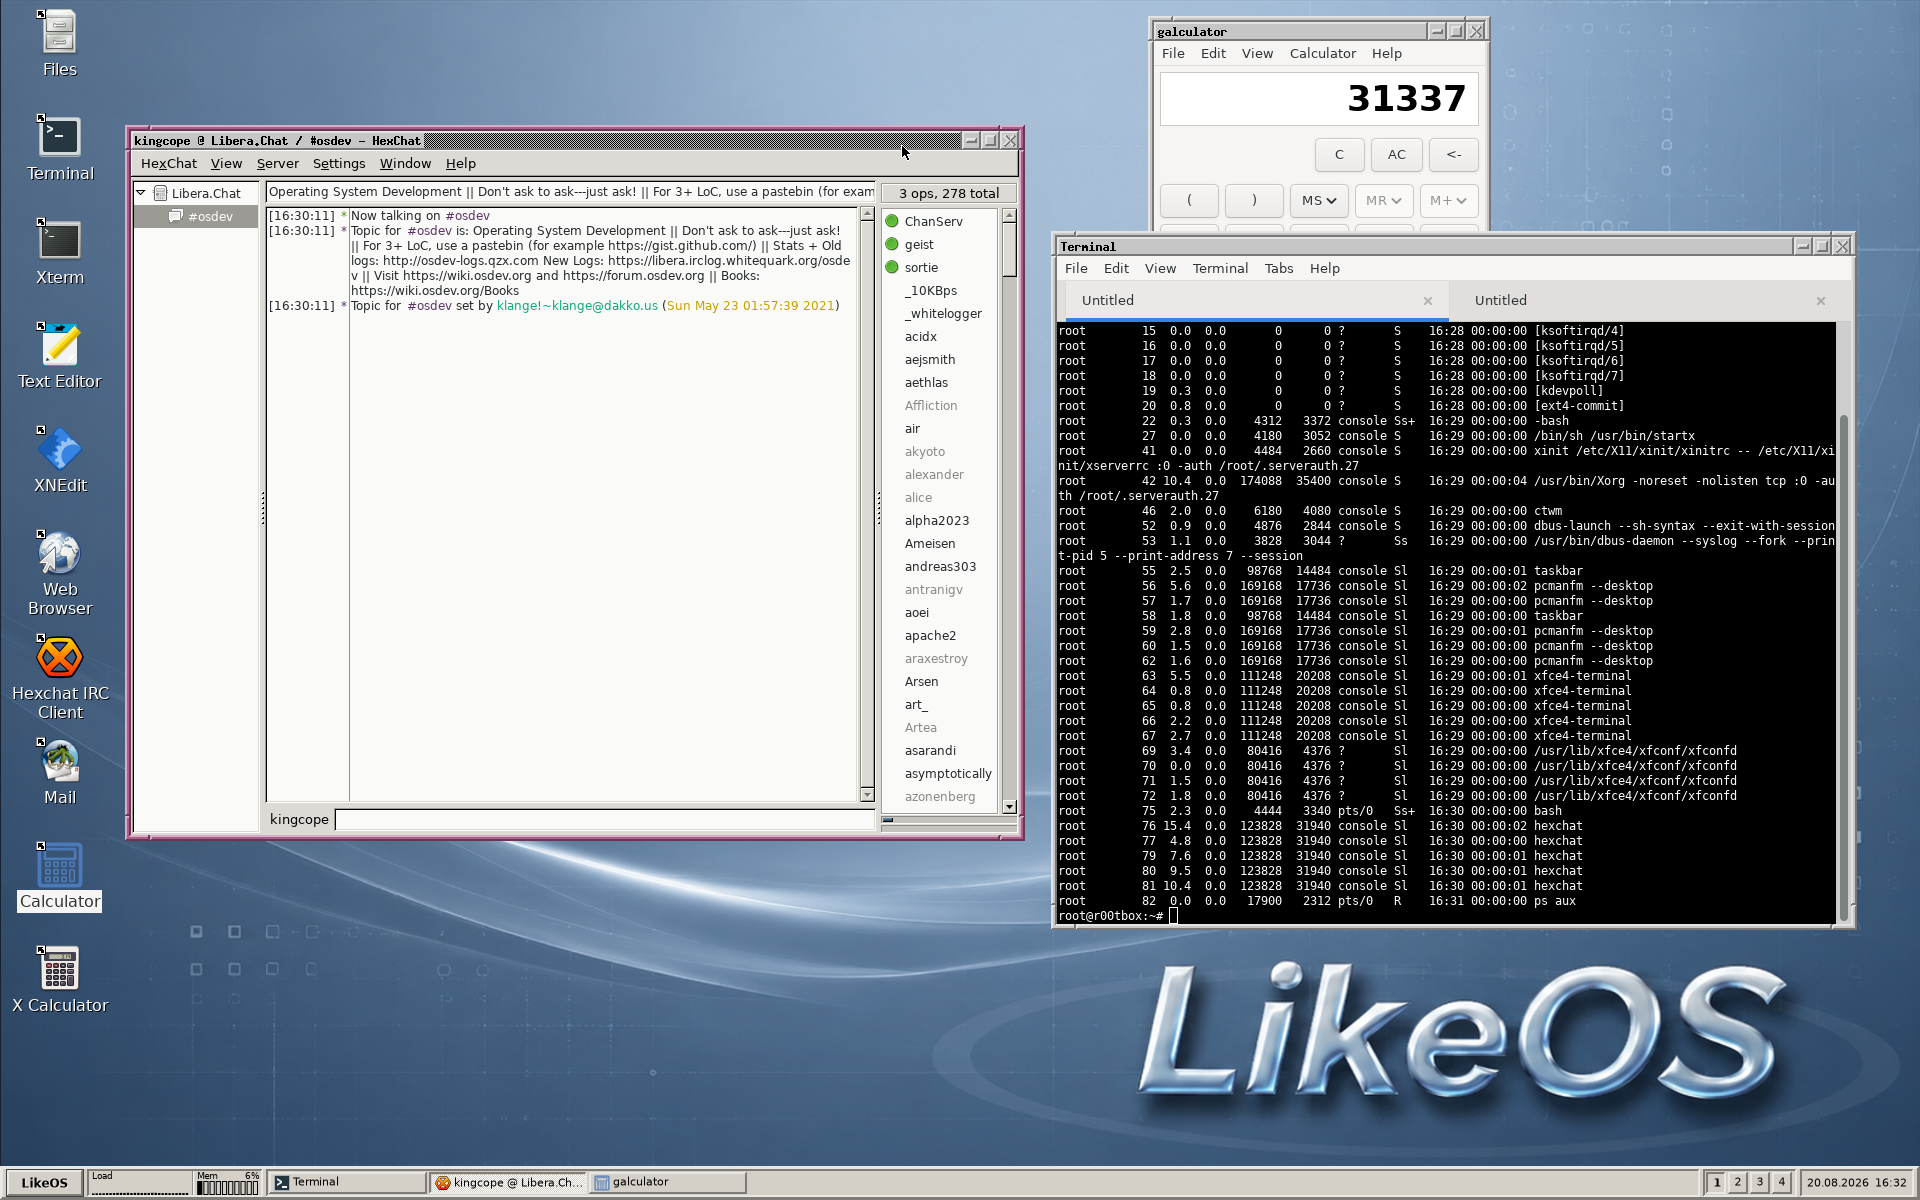Click the kingcope nick button
The image size is (1920, 1200).
299,820
